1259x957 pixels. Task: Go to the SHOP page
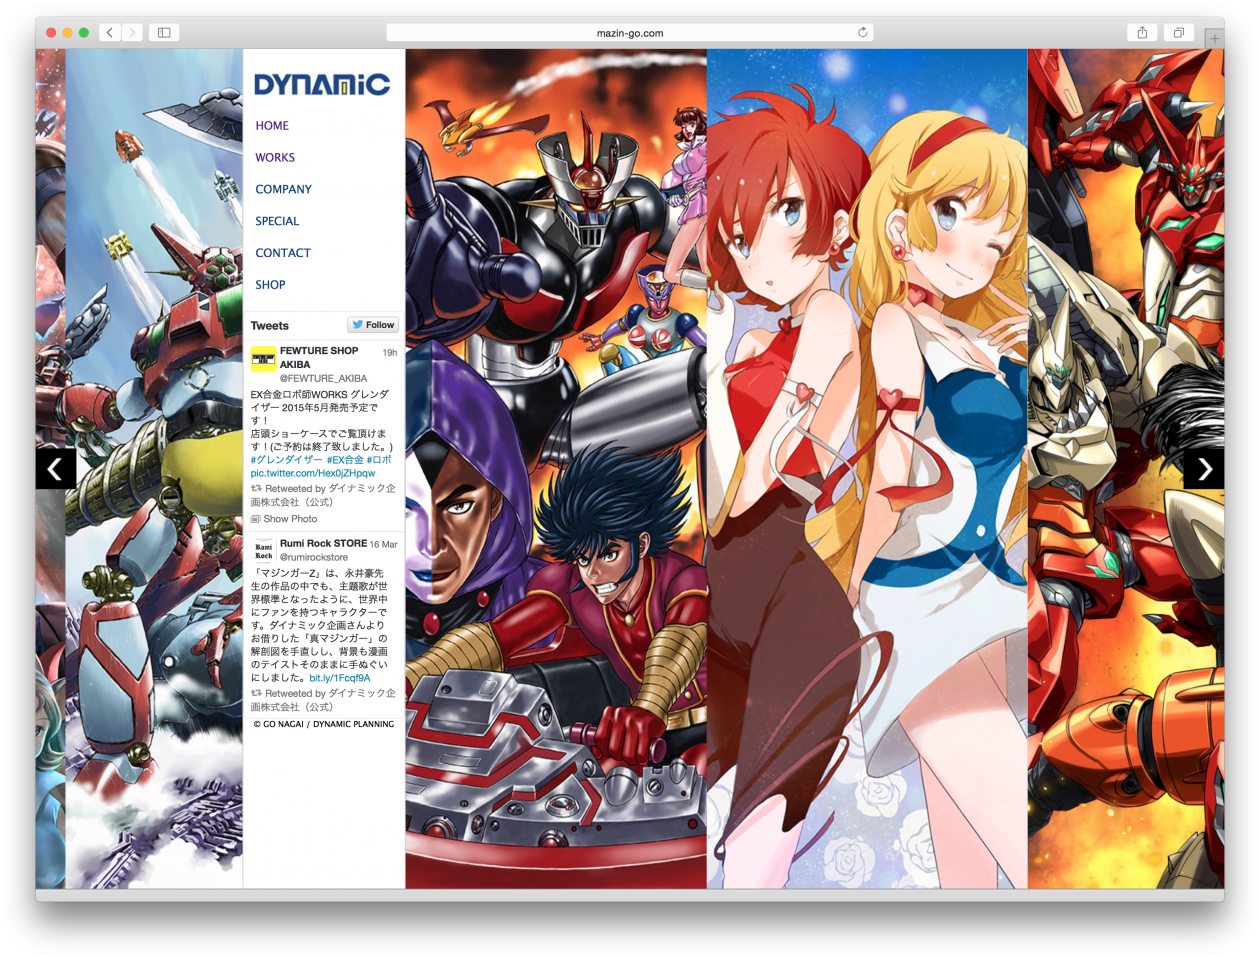pos(270,285)
